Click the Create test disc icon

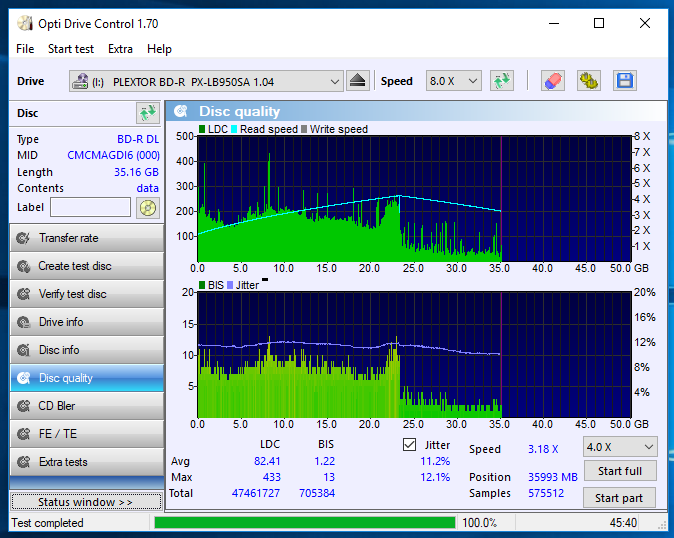pyautogui.click(x=23, y=266)
